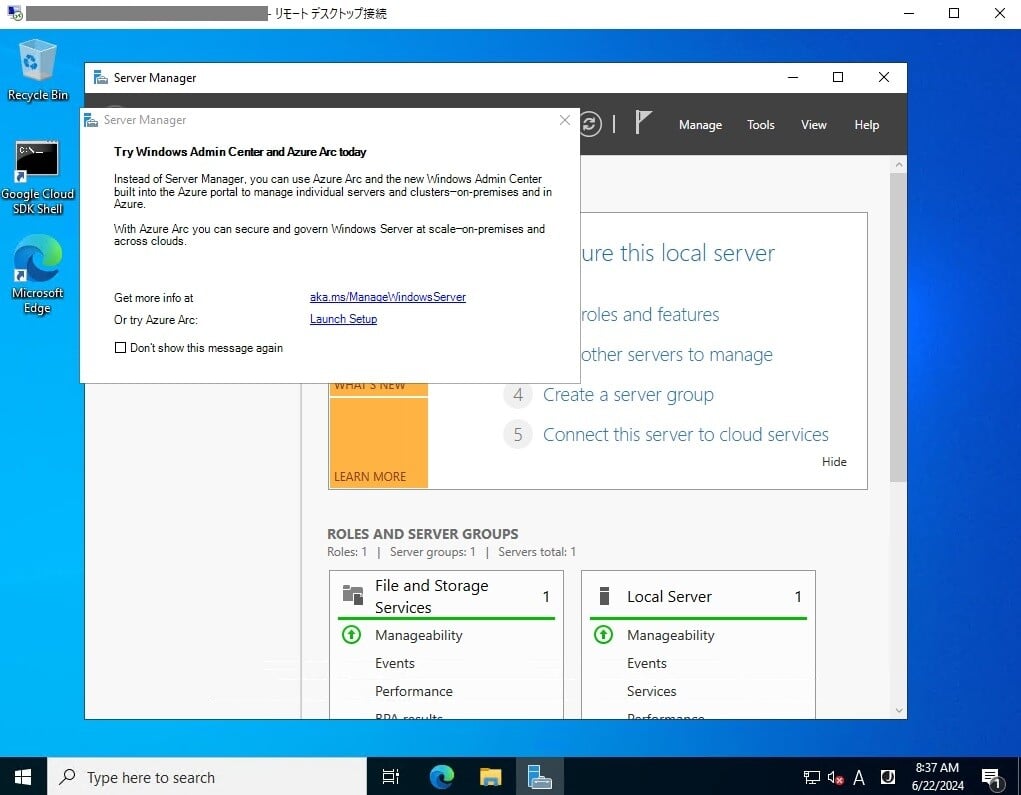Screen dimensions: 1021x795
Task: Open the Notifications flag in Server Manager
Action: pos(641,123)
